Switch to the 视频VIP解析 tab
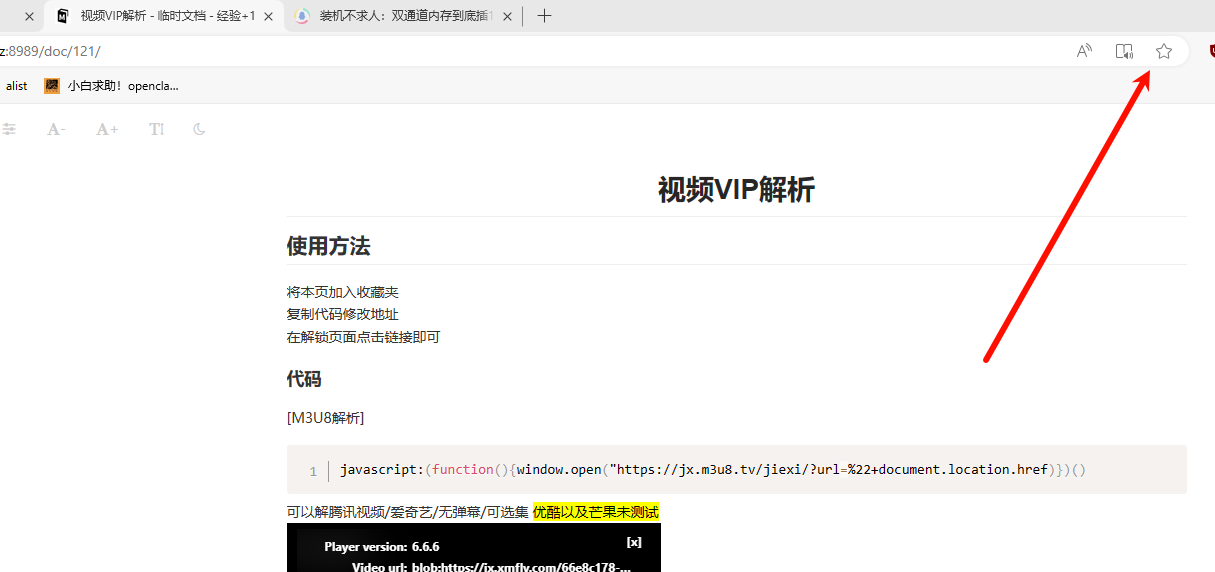Viewport: 1215px width, 572px height. point(160,16)
